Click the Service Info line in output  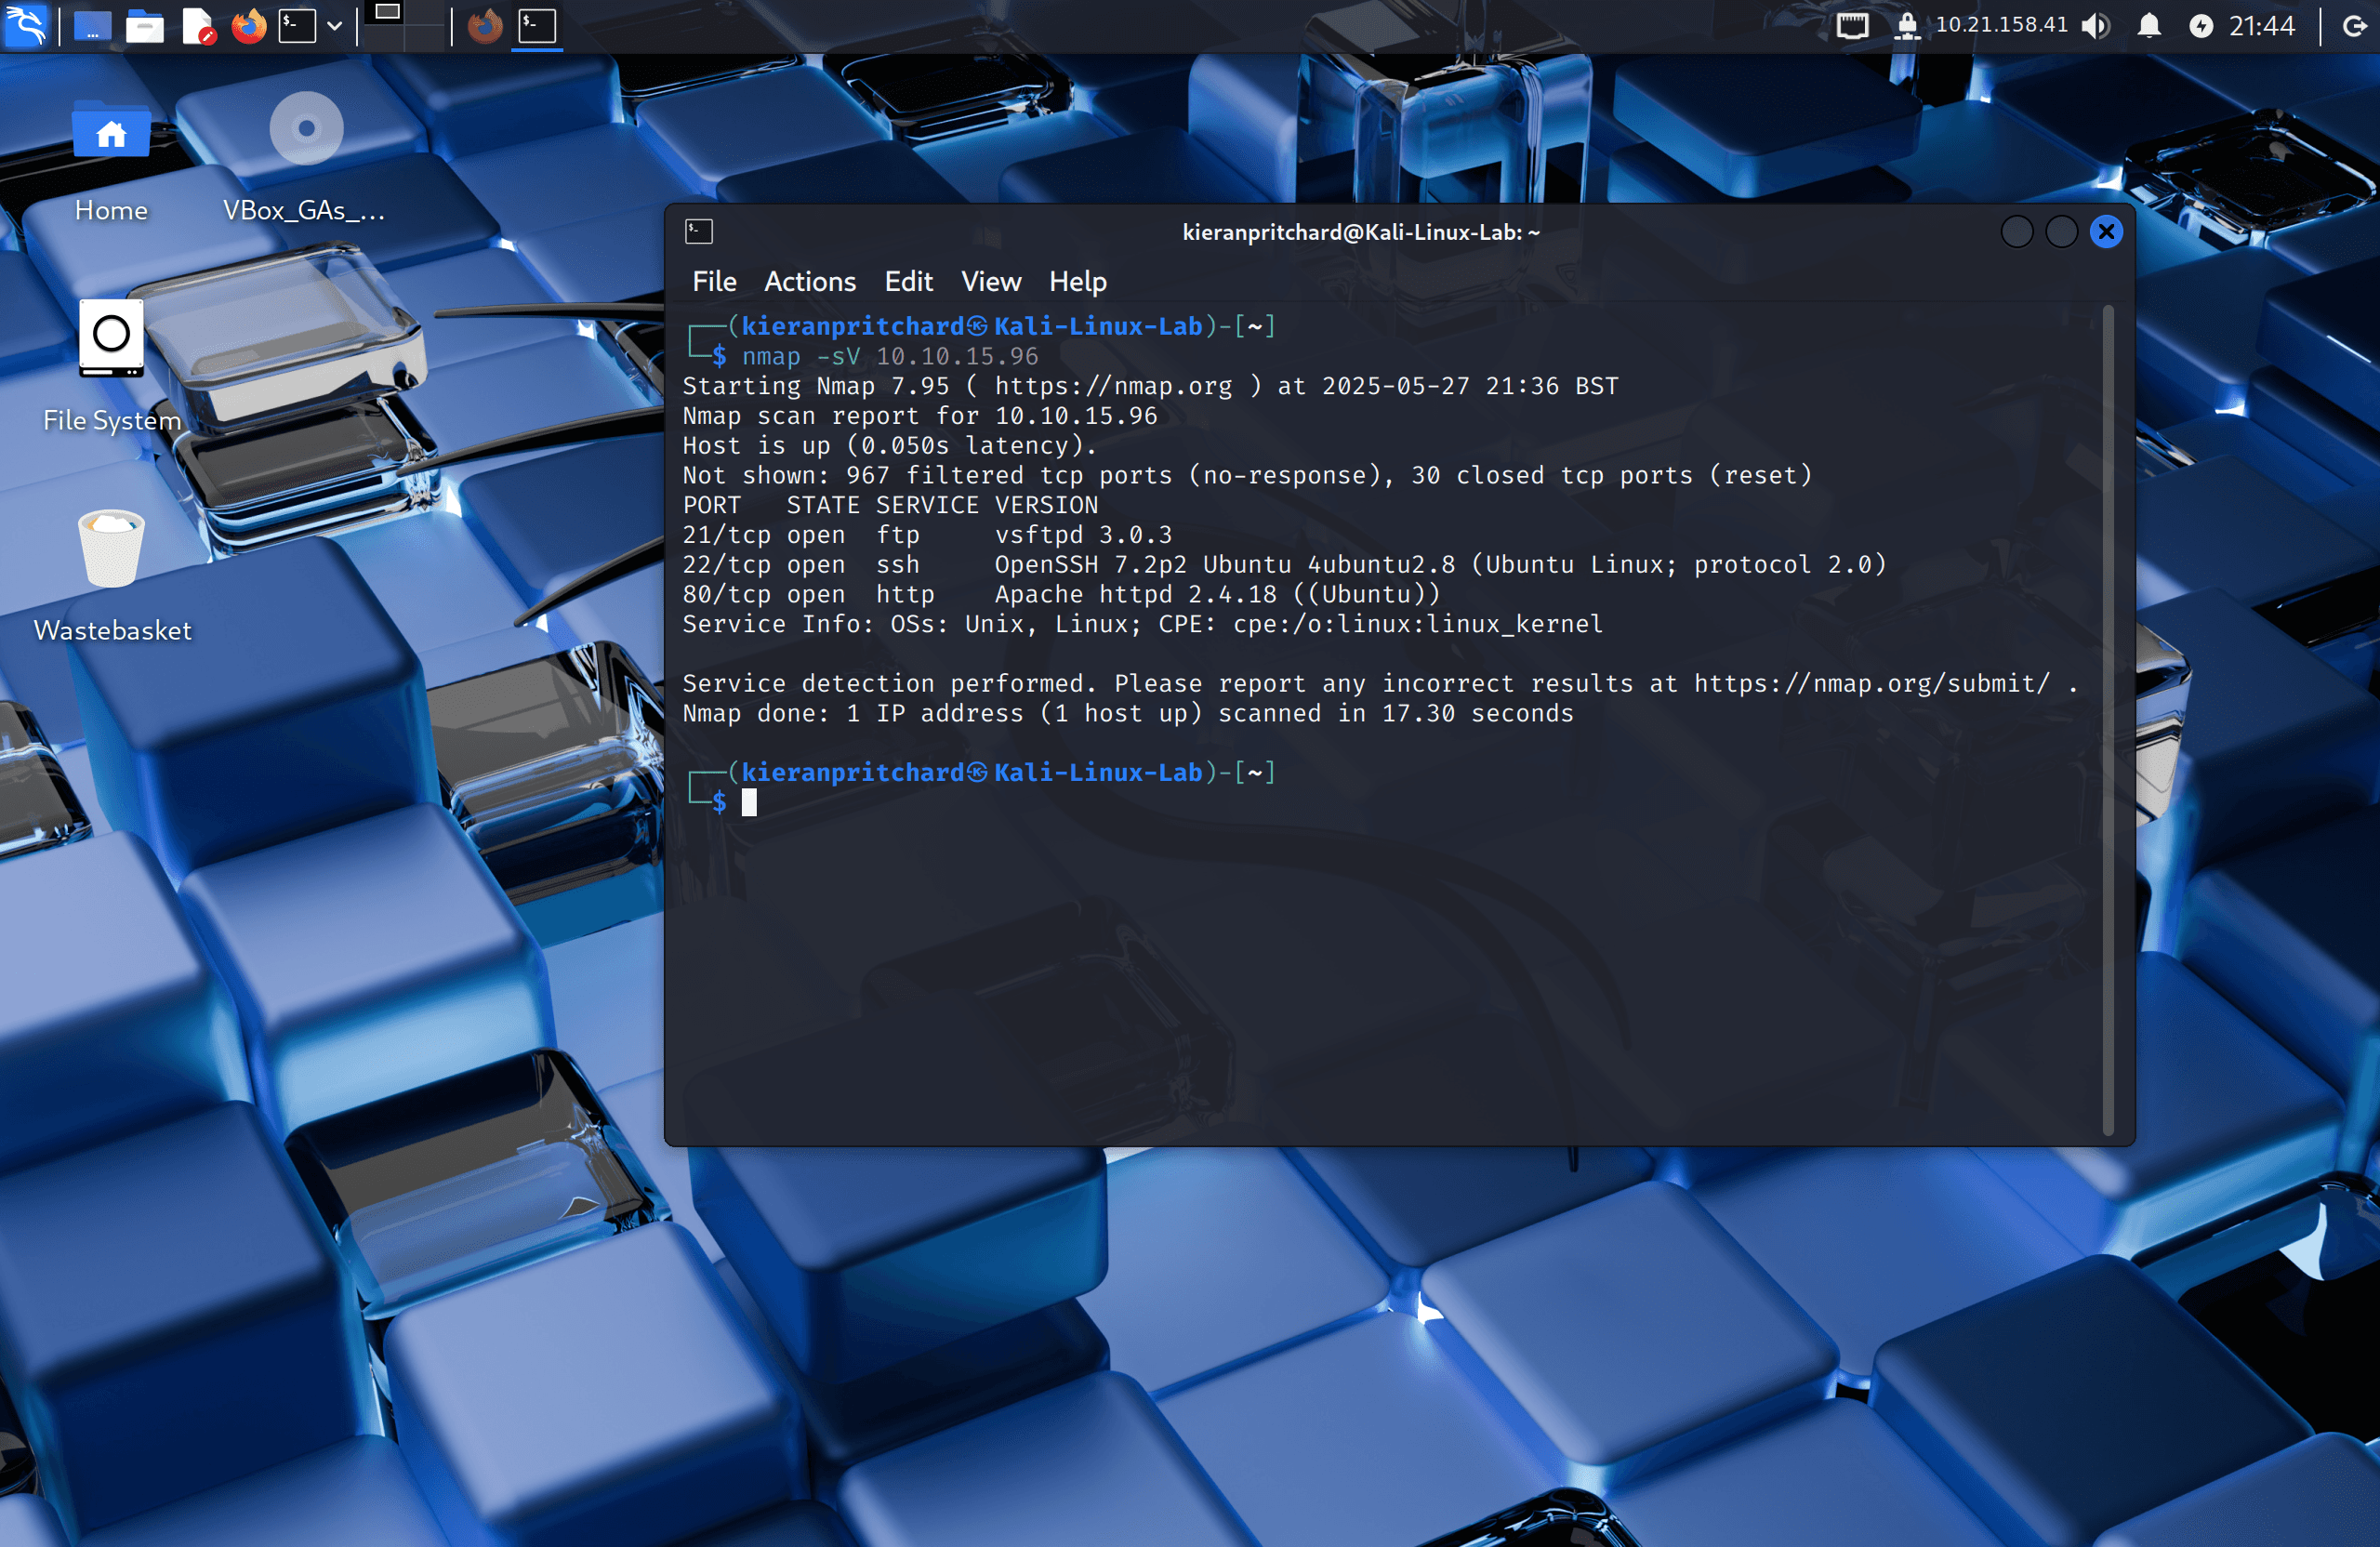point(1142,624)
